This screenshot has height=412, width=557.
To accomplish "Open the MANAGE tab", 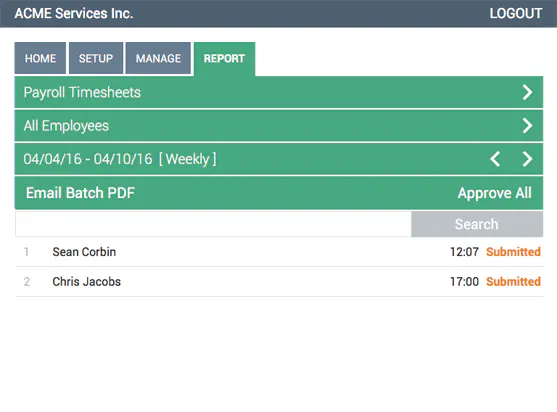I will tap(158, 58).
